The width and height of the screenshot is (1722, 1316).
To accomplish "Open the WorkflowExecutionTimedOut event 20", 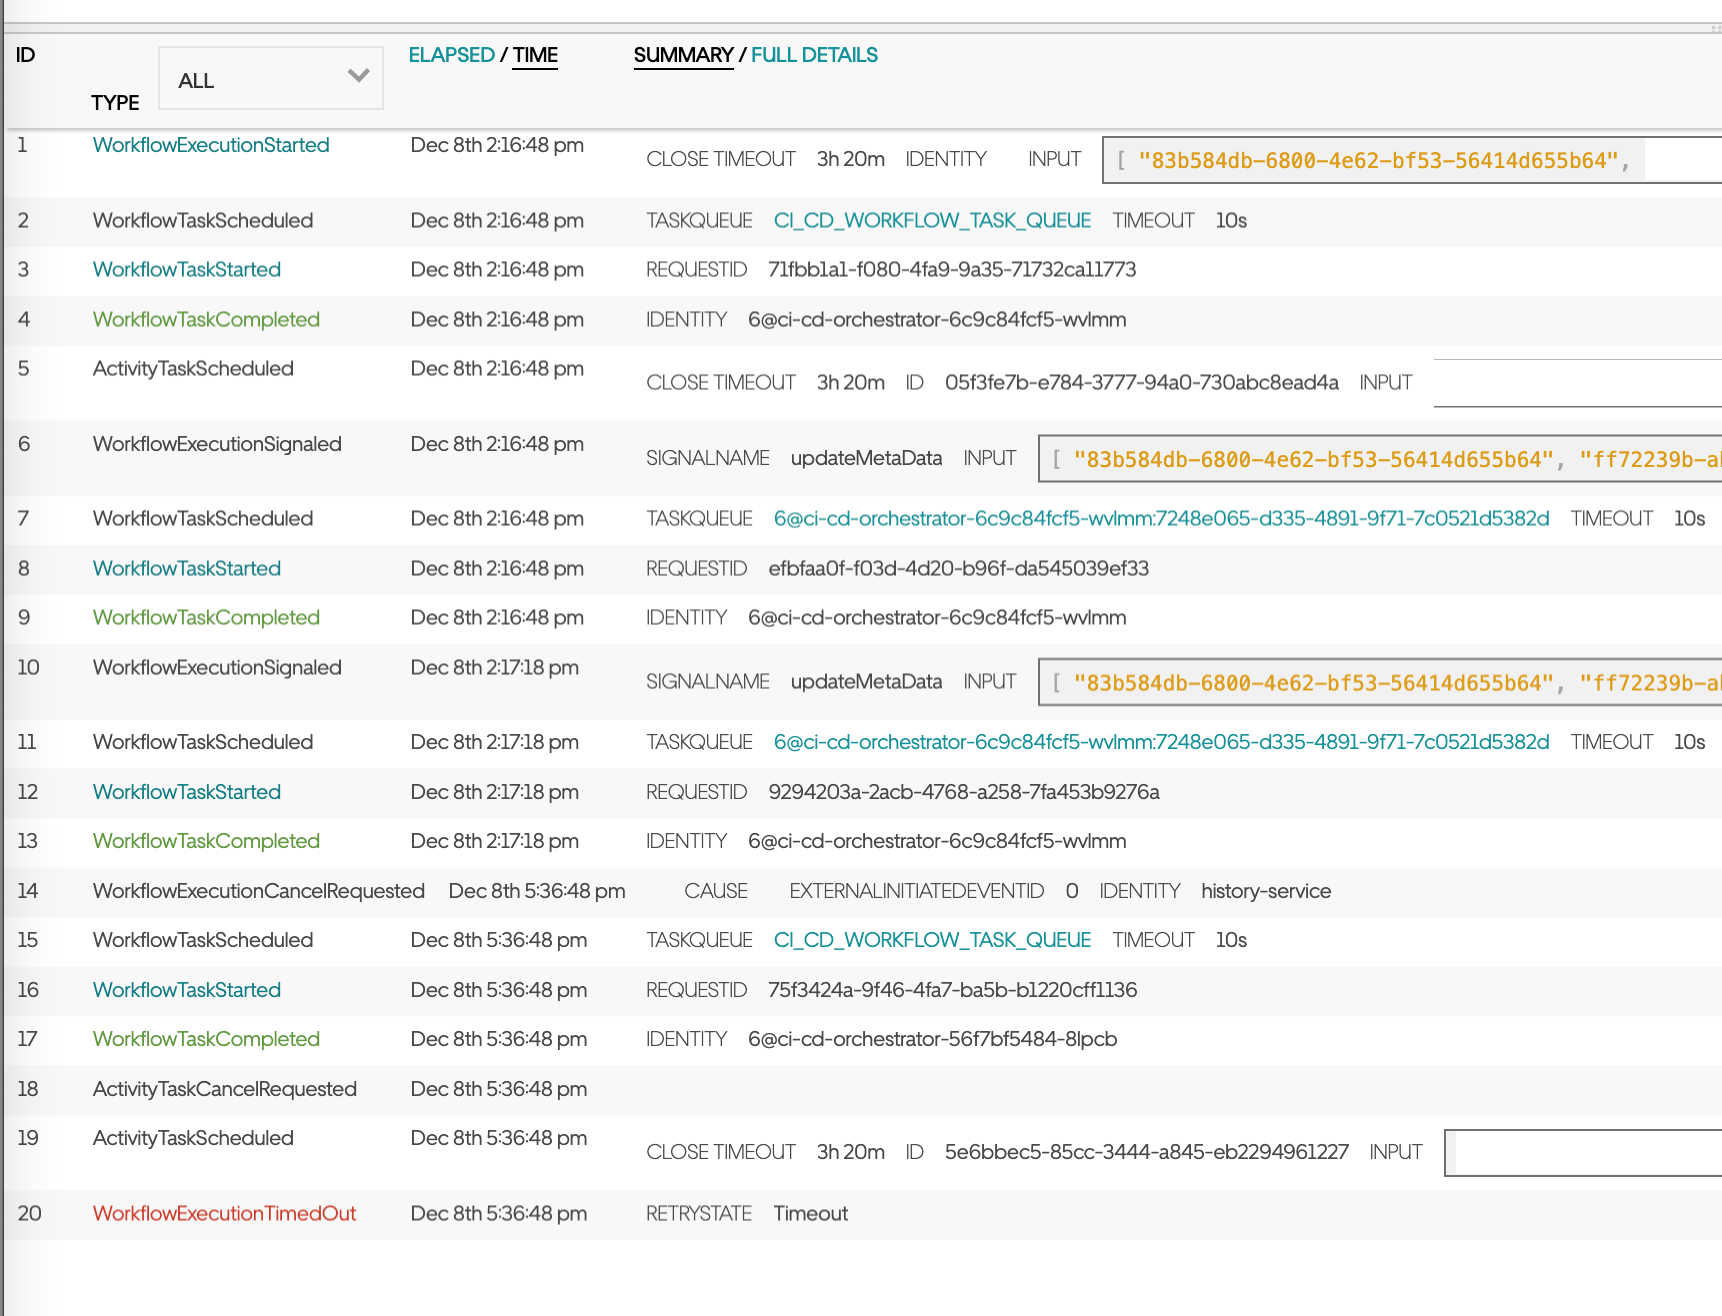I will pos(224,1213).
